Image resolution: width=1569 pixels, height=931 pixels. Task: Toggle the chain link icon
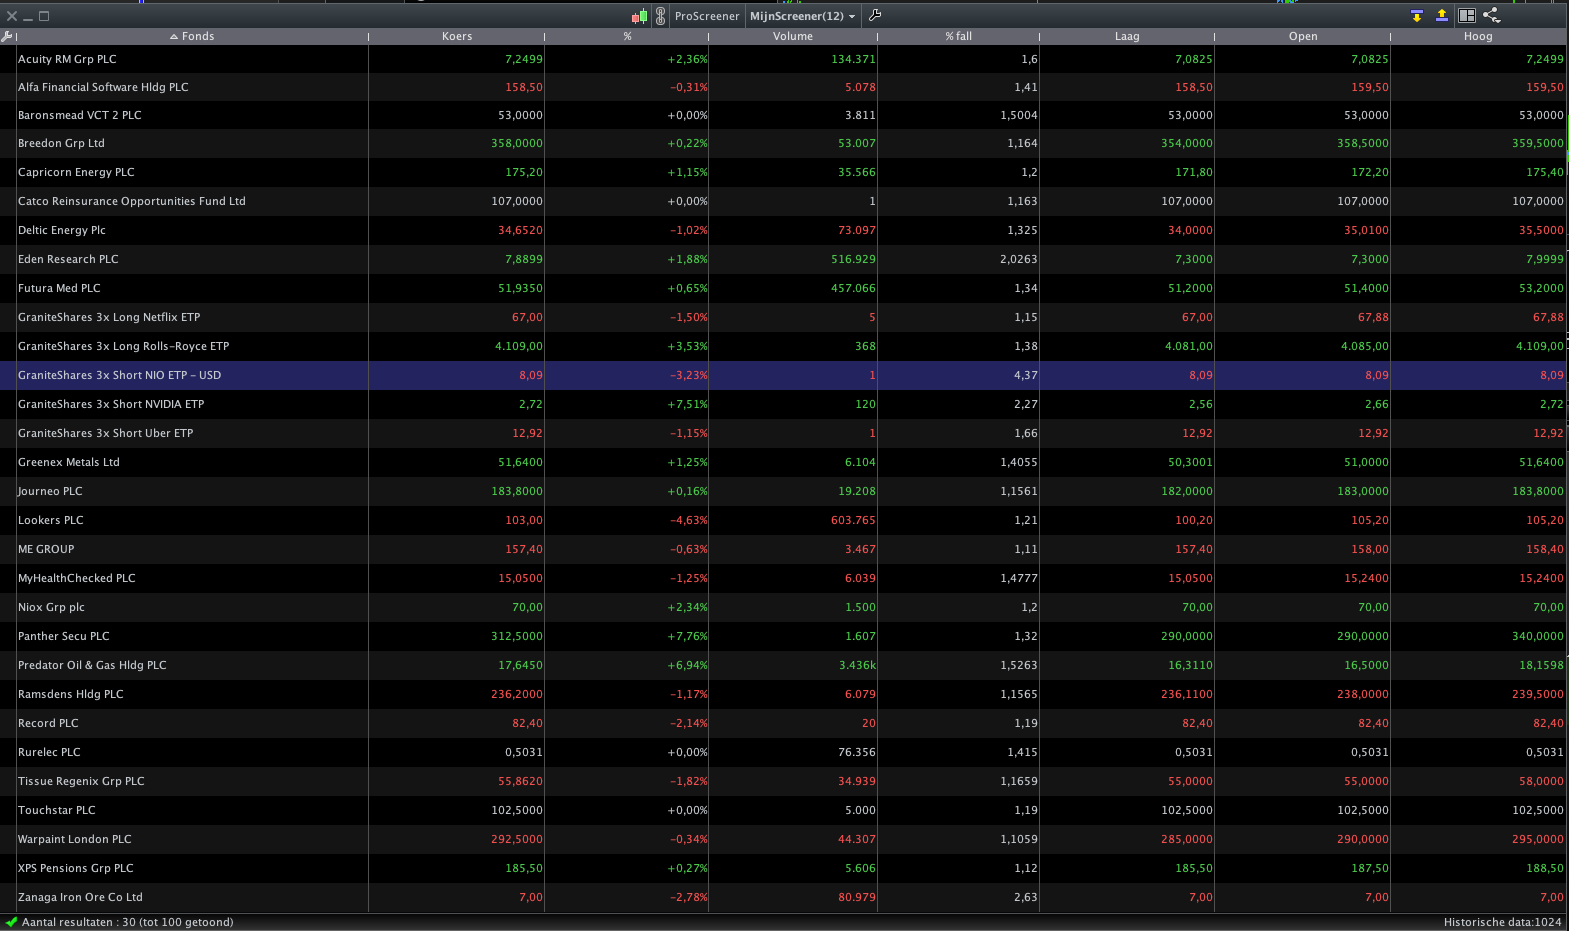click(x=660, y=16)
